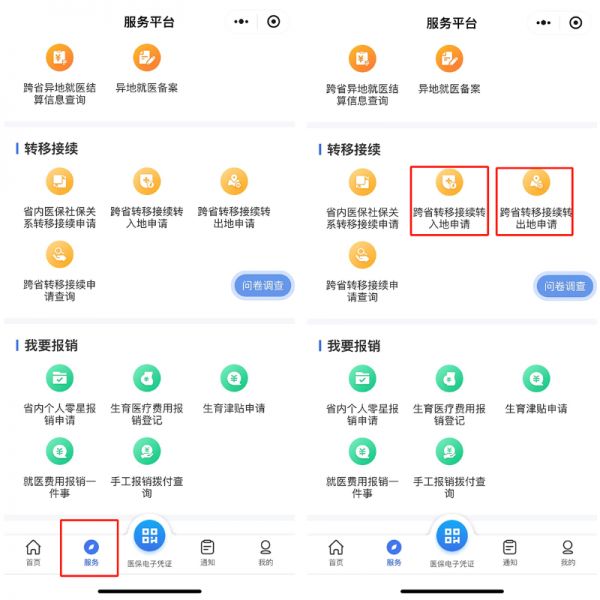Open 就医费用报销一件事 in right screenshot
Image resolution: width=600 pixels, height=600 pixels.
point(362,469)
